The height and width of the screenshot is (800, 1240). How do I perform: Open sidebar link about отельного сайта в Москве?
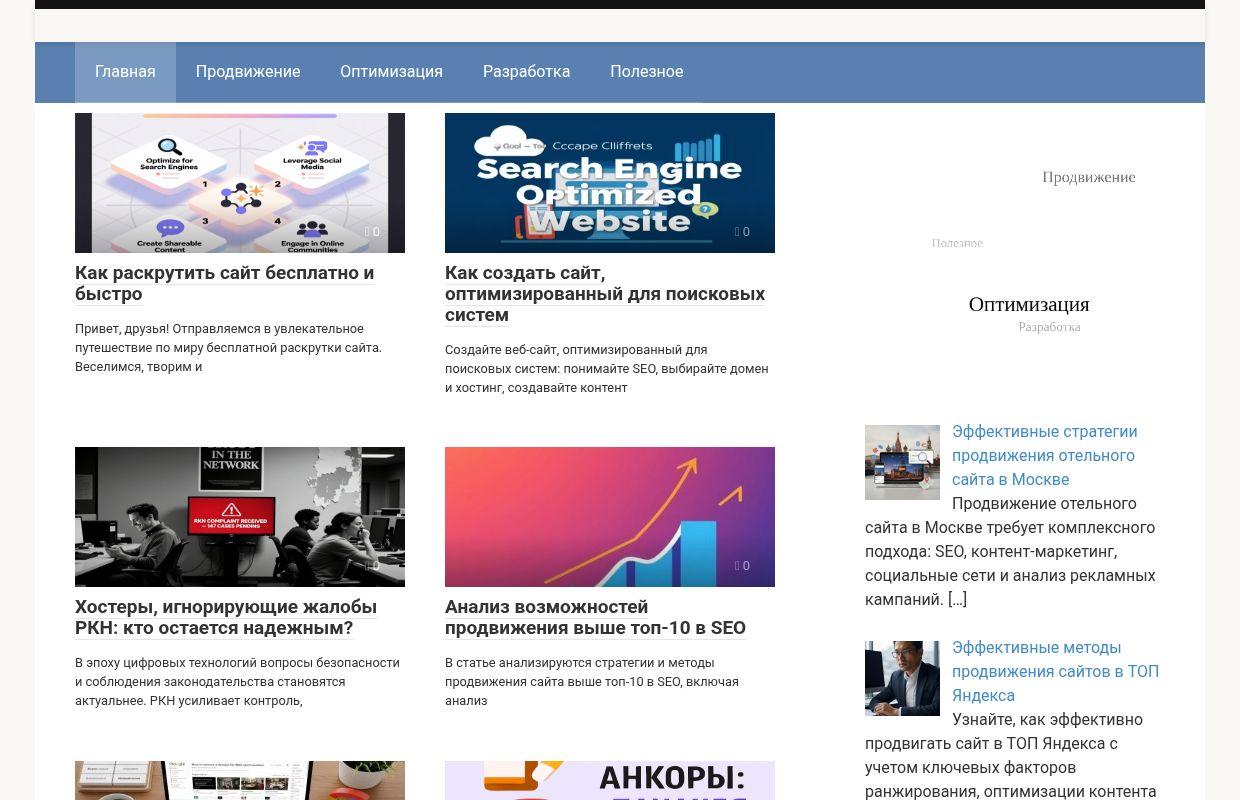point(1044,455)
